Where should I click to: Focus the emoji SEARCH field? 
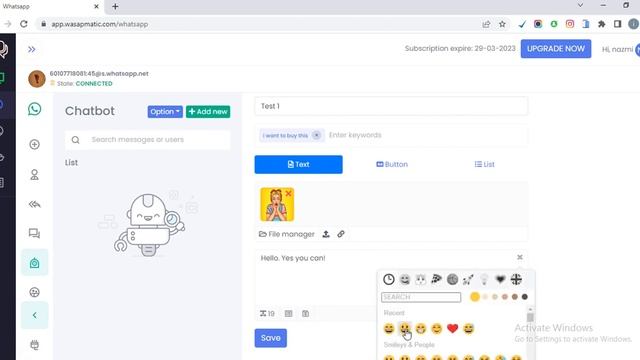click(x=421, y=297)
